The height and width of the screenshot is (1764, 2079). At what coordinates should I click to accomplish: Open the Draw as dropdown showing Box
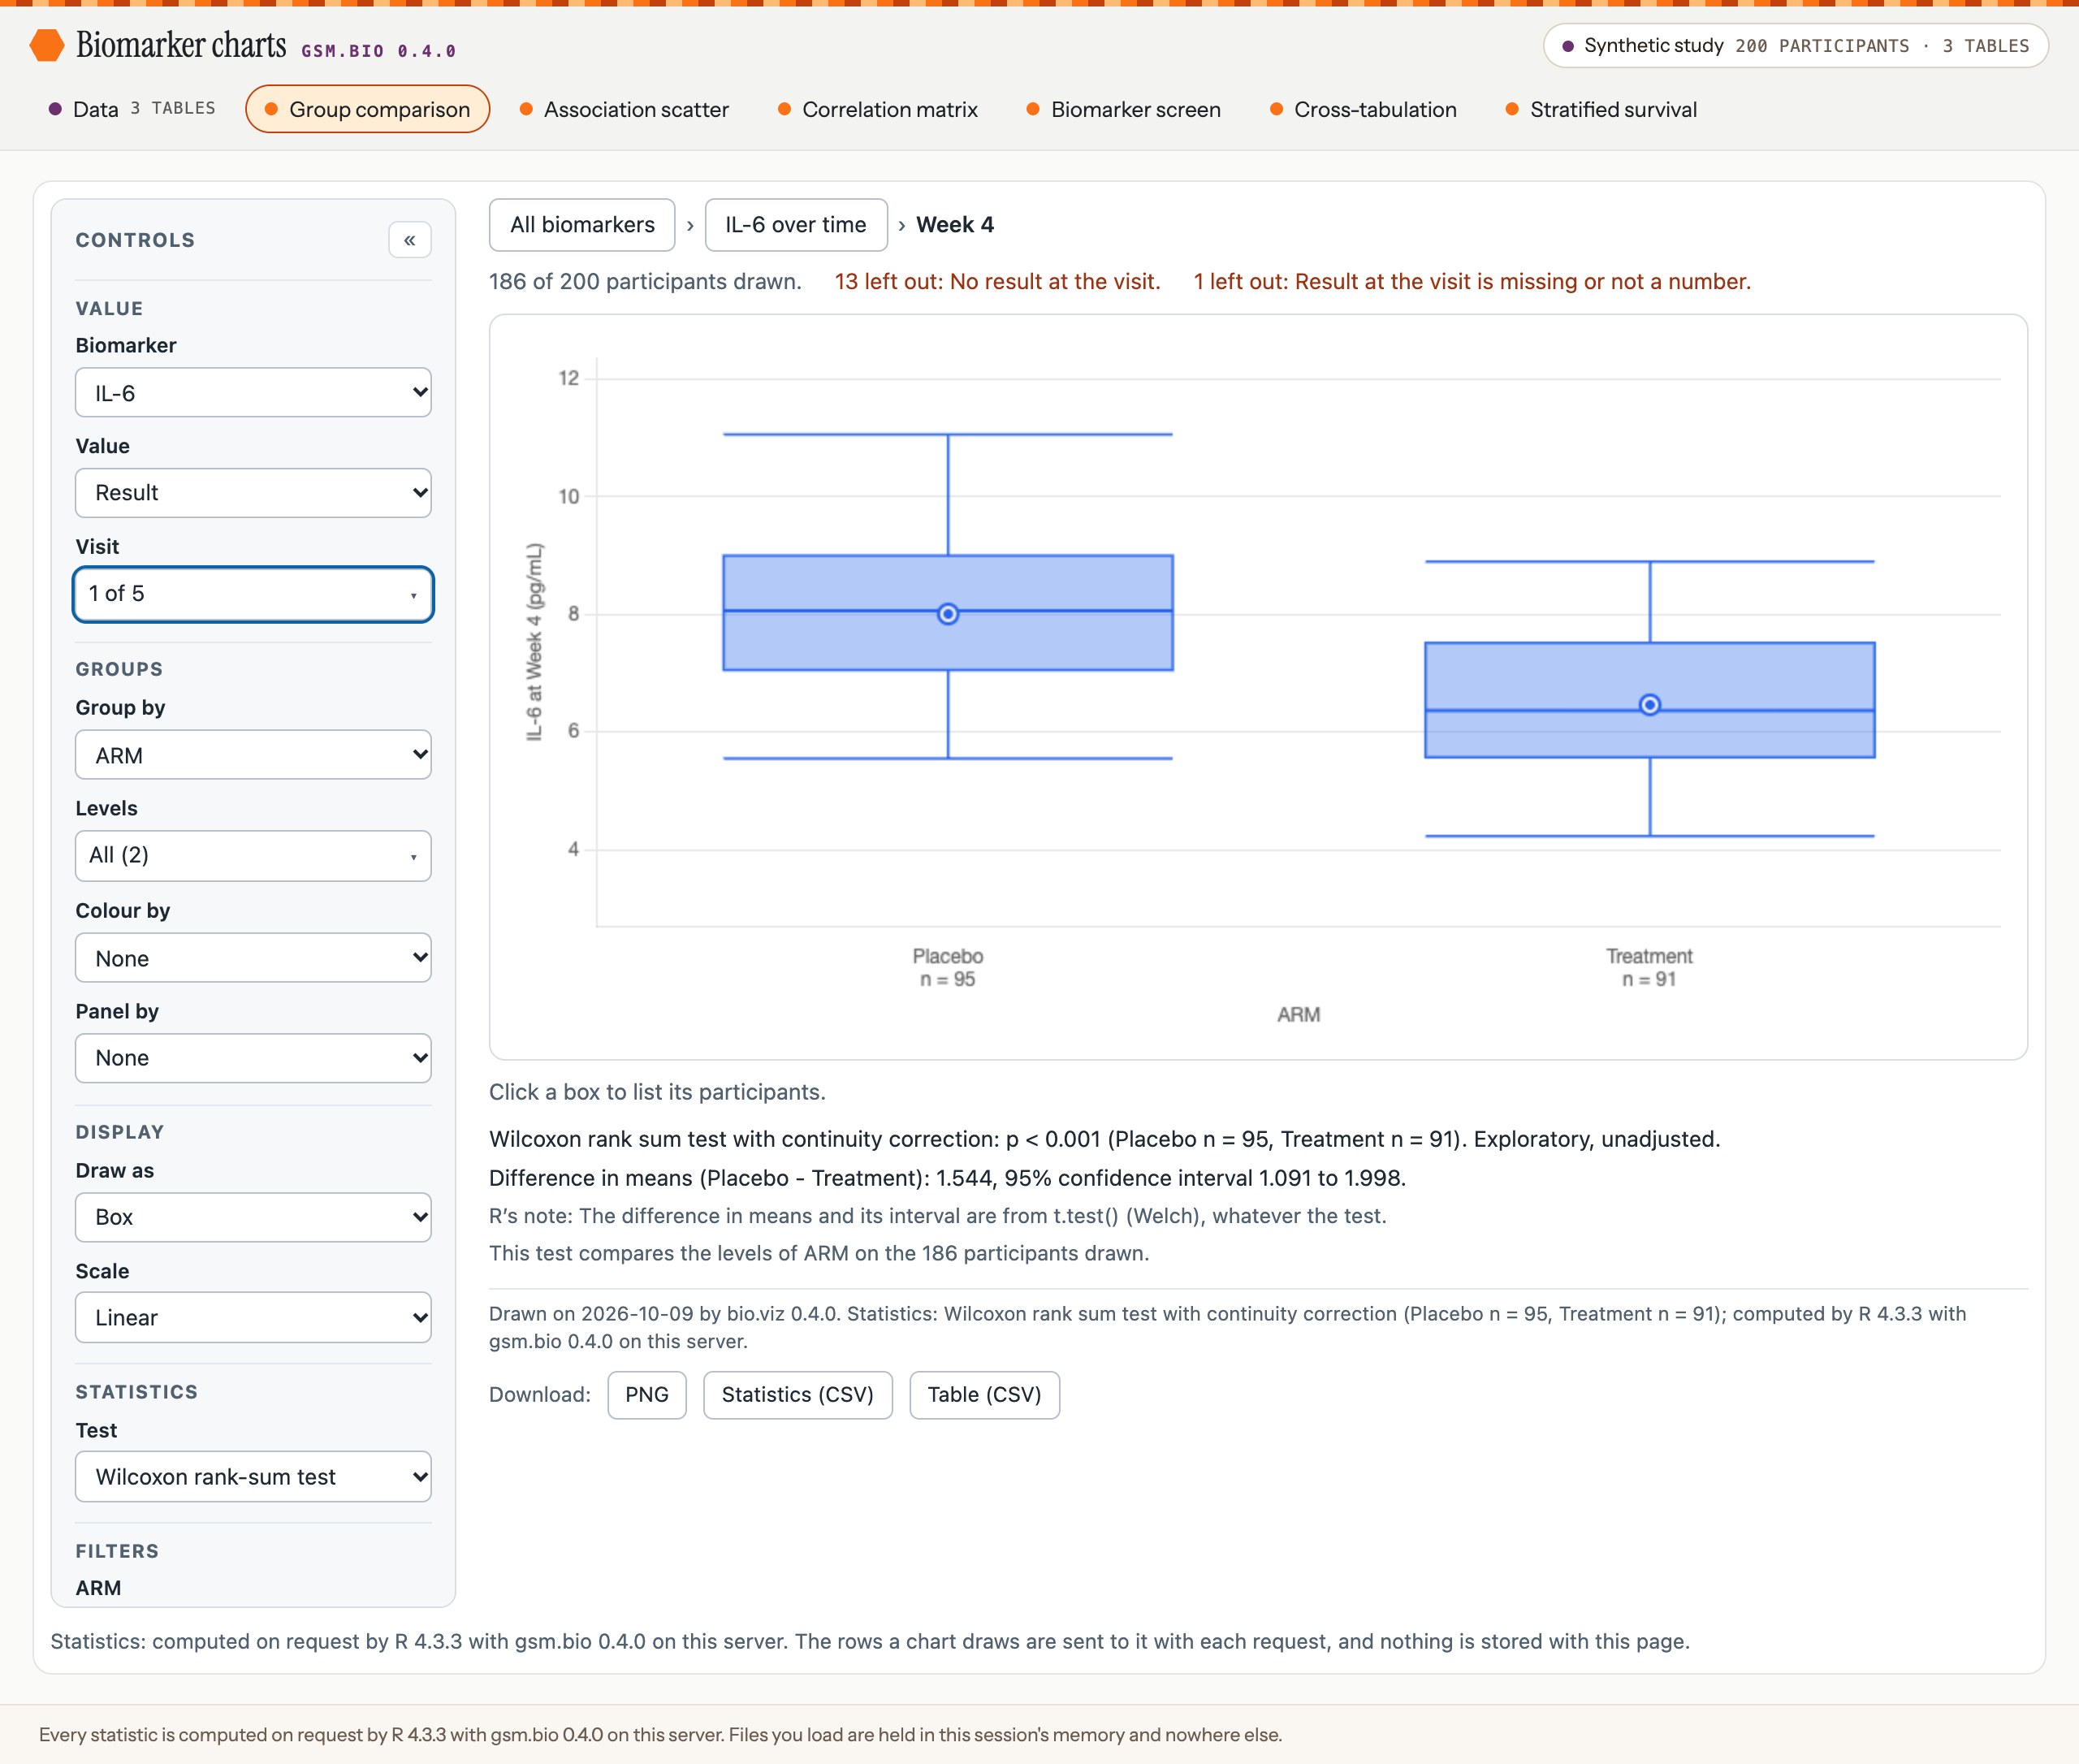coord(253,1217)
